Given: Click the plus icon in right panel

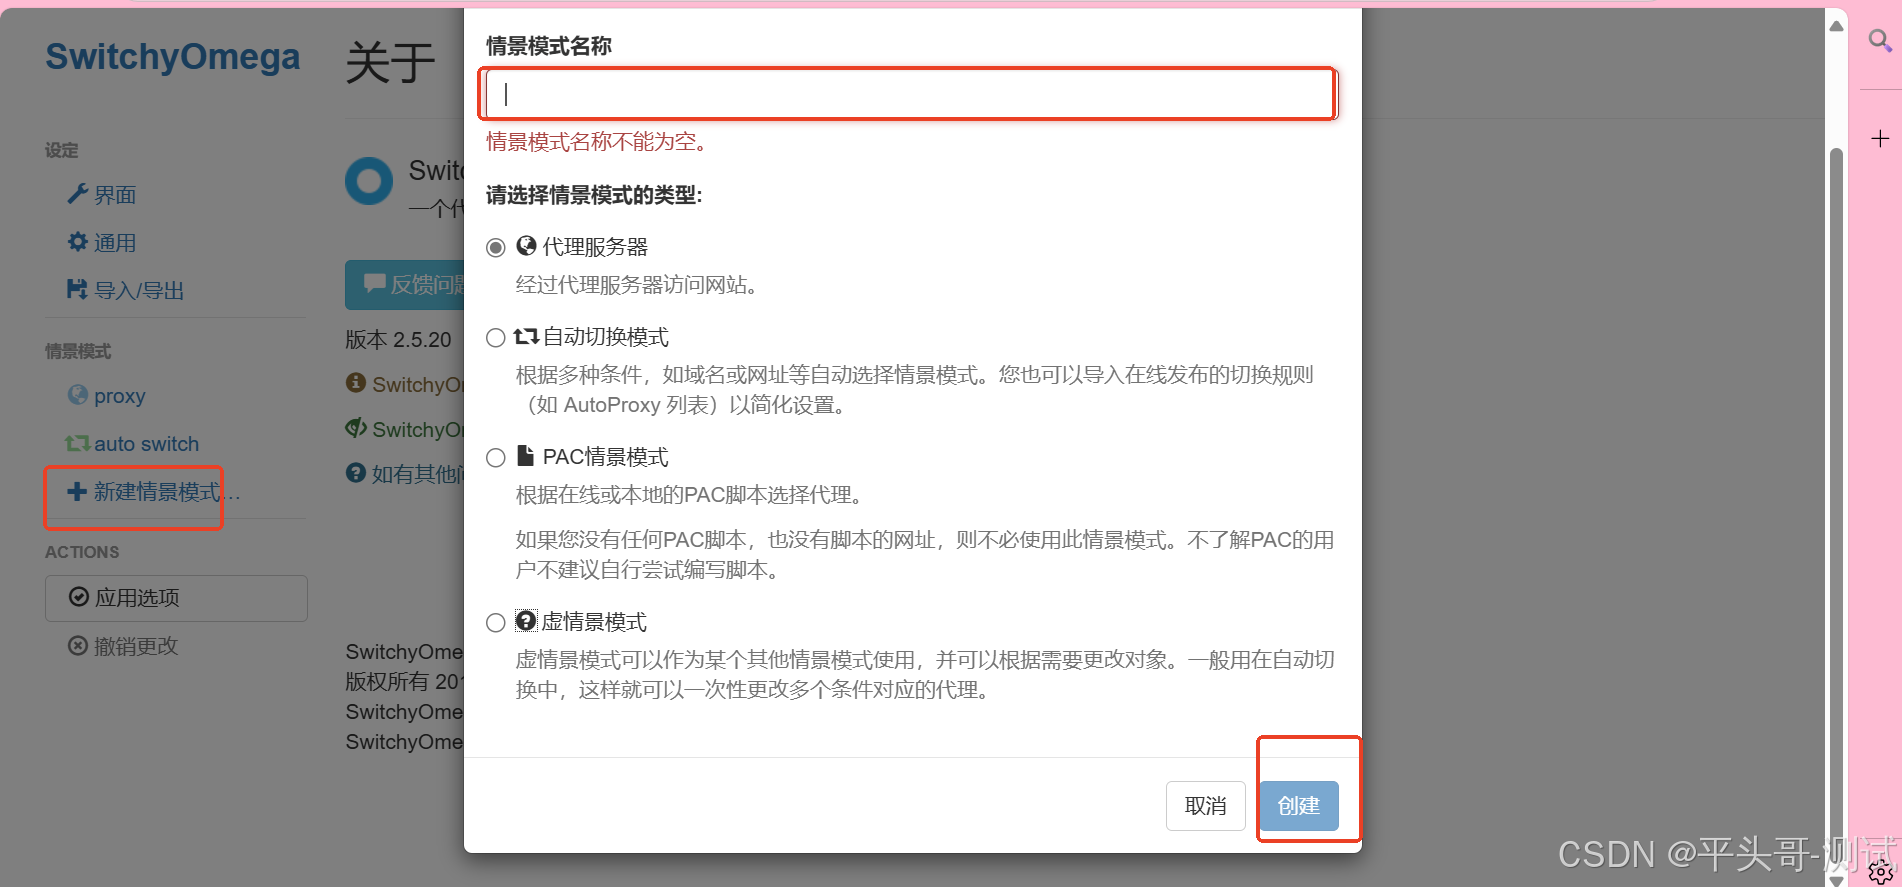Looking at the screenshot, I should coord(1880,139).
